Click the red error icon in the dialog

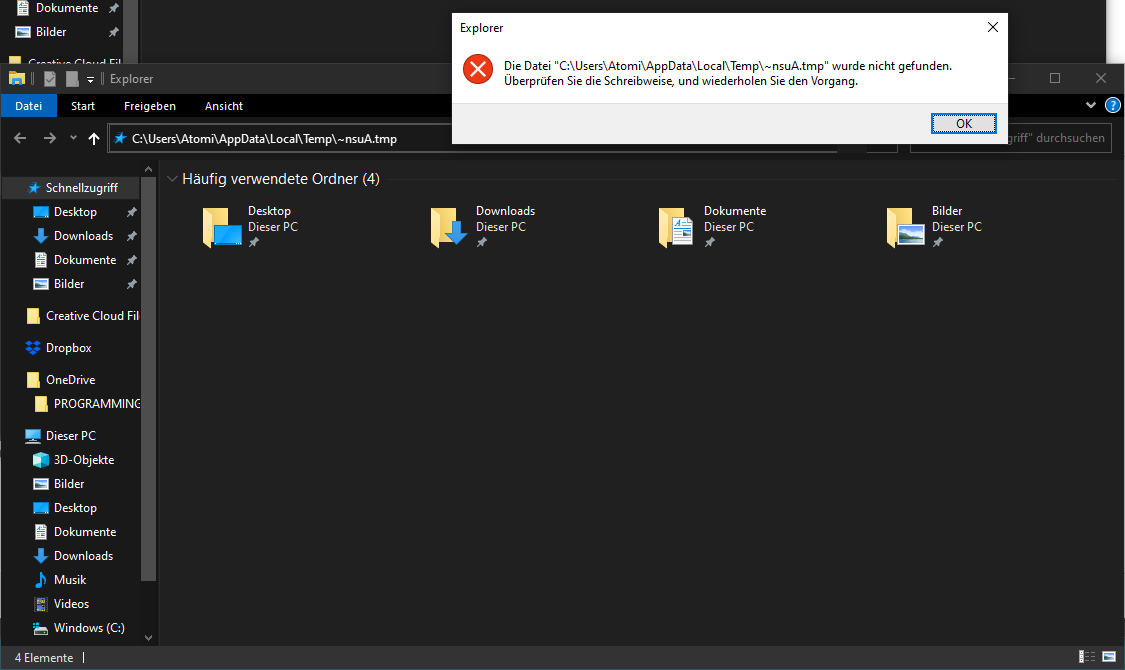pyautogui.click(x=478, y=70)
